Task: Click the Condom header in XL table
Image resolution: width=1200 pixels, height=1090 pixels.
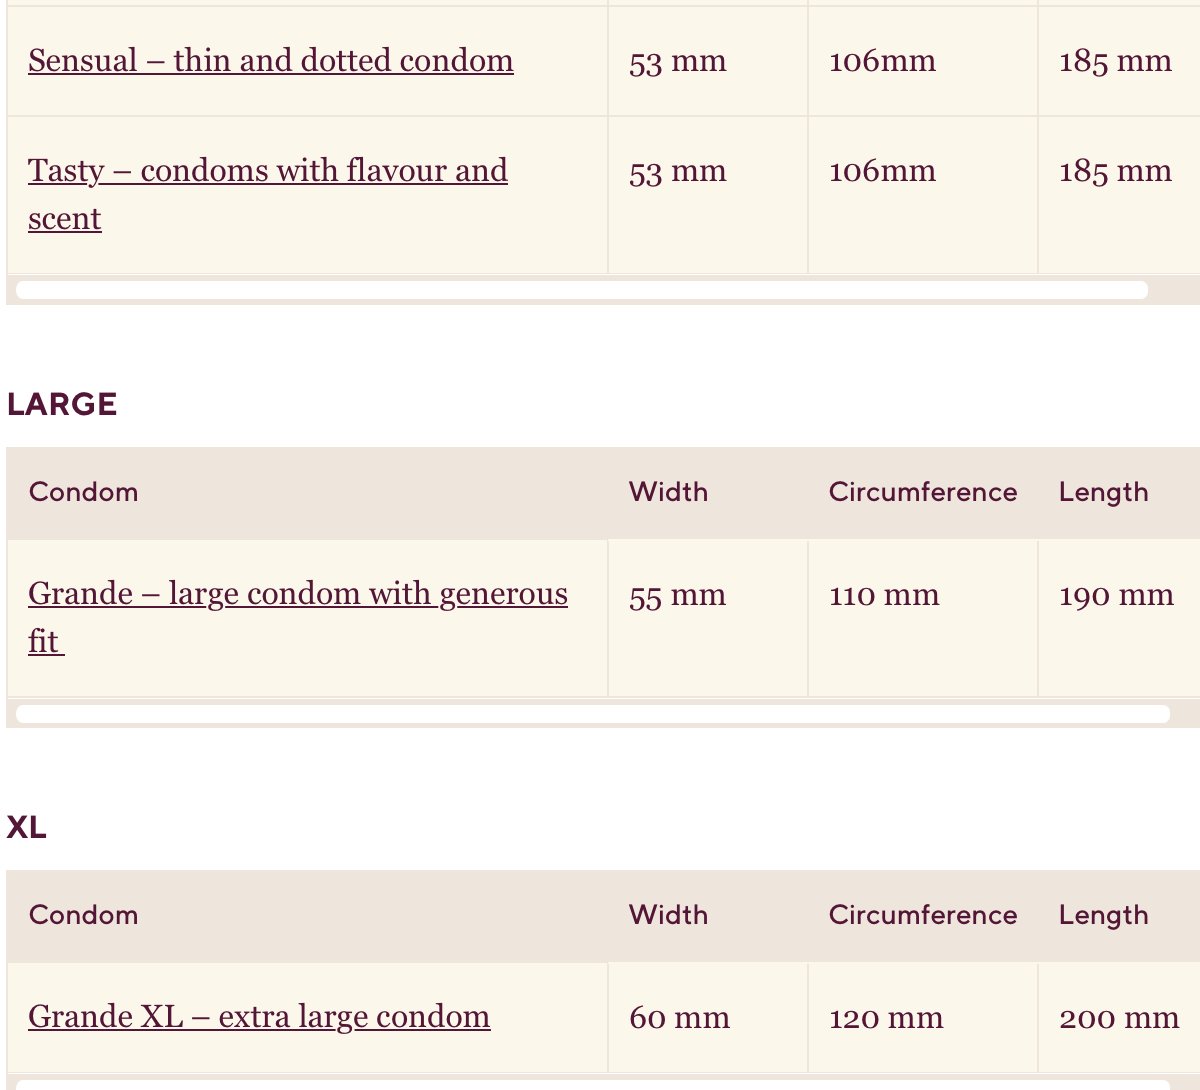Action: click(84, 915)
